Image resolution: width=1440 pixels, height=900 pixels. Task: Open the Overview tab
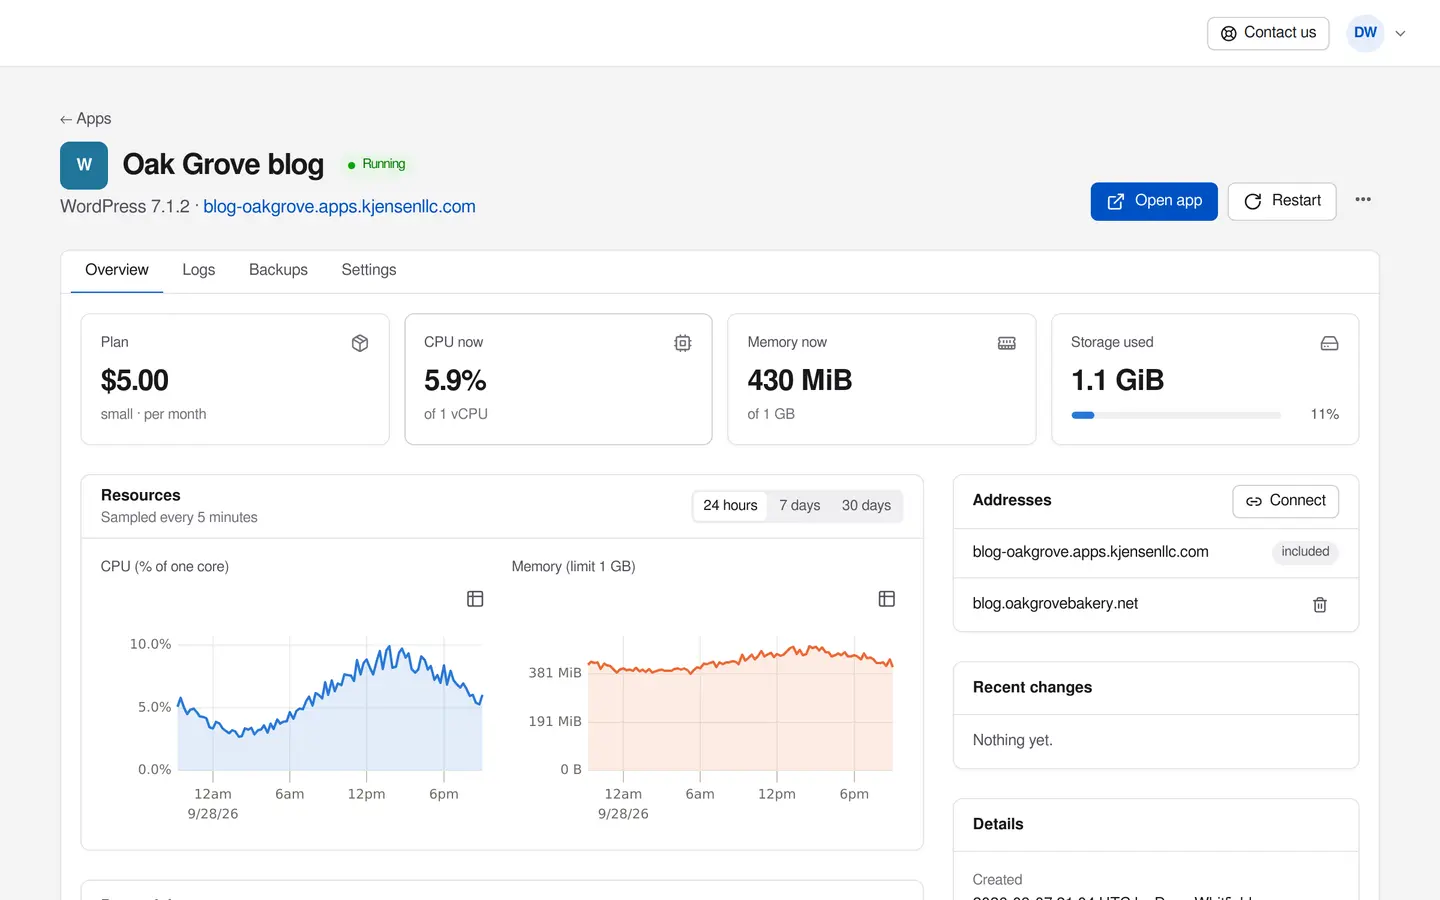point(117,270)
